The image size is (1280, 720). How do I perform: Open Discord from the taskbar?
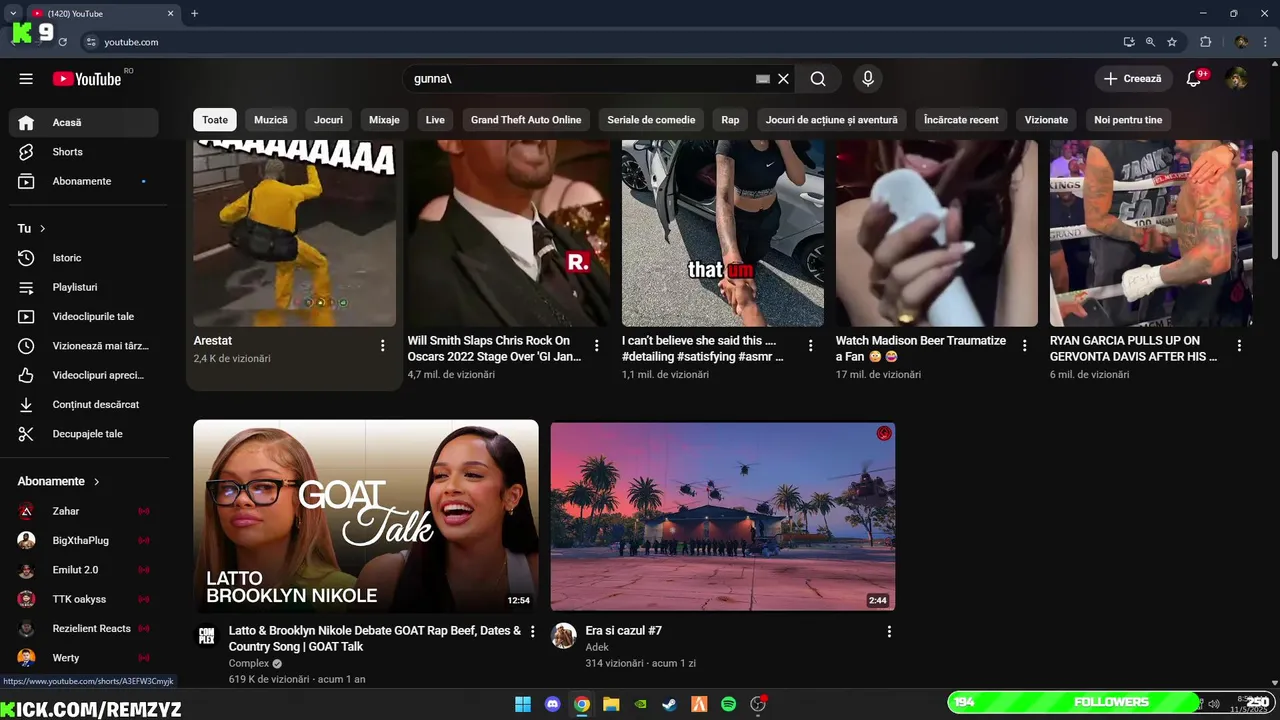tap(552, 704)
